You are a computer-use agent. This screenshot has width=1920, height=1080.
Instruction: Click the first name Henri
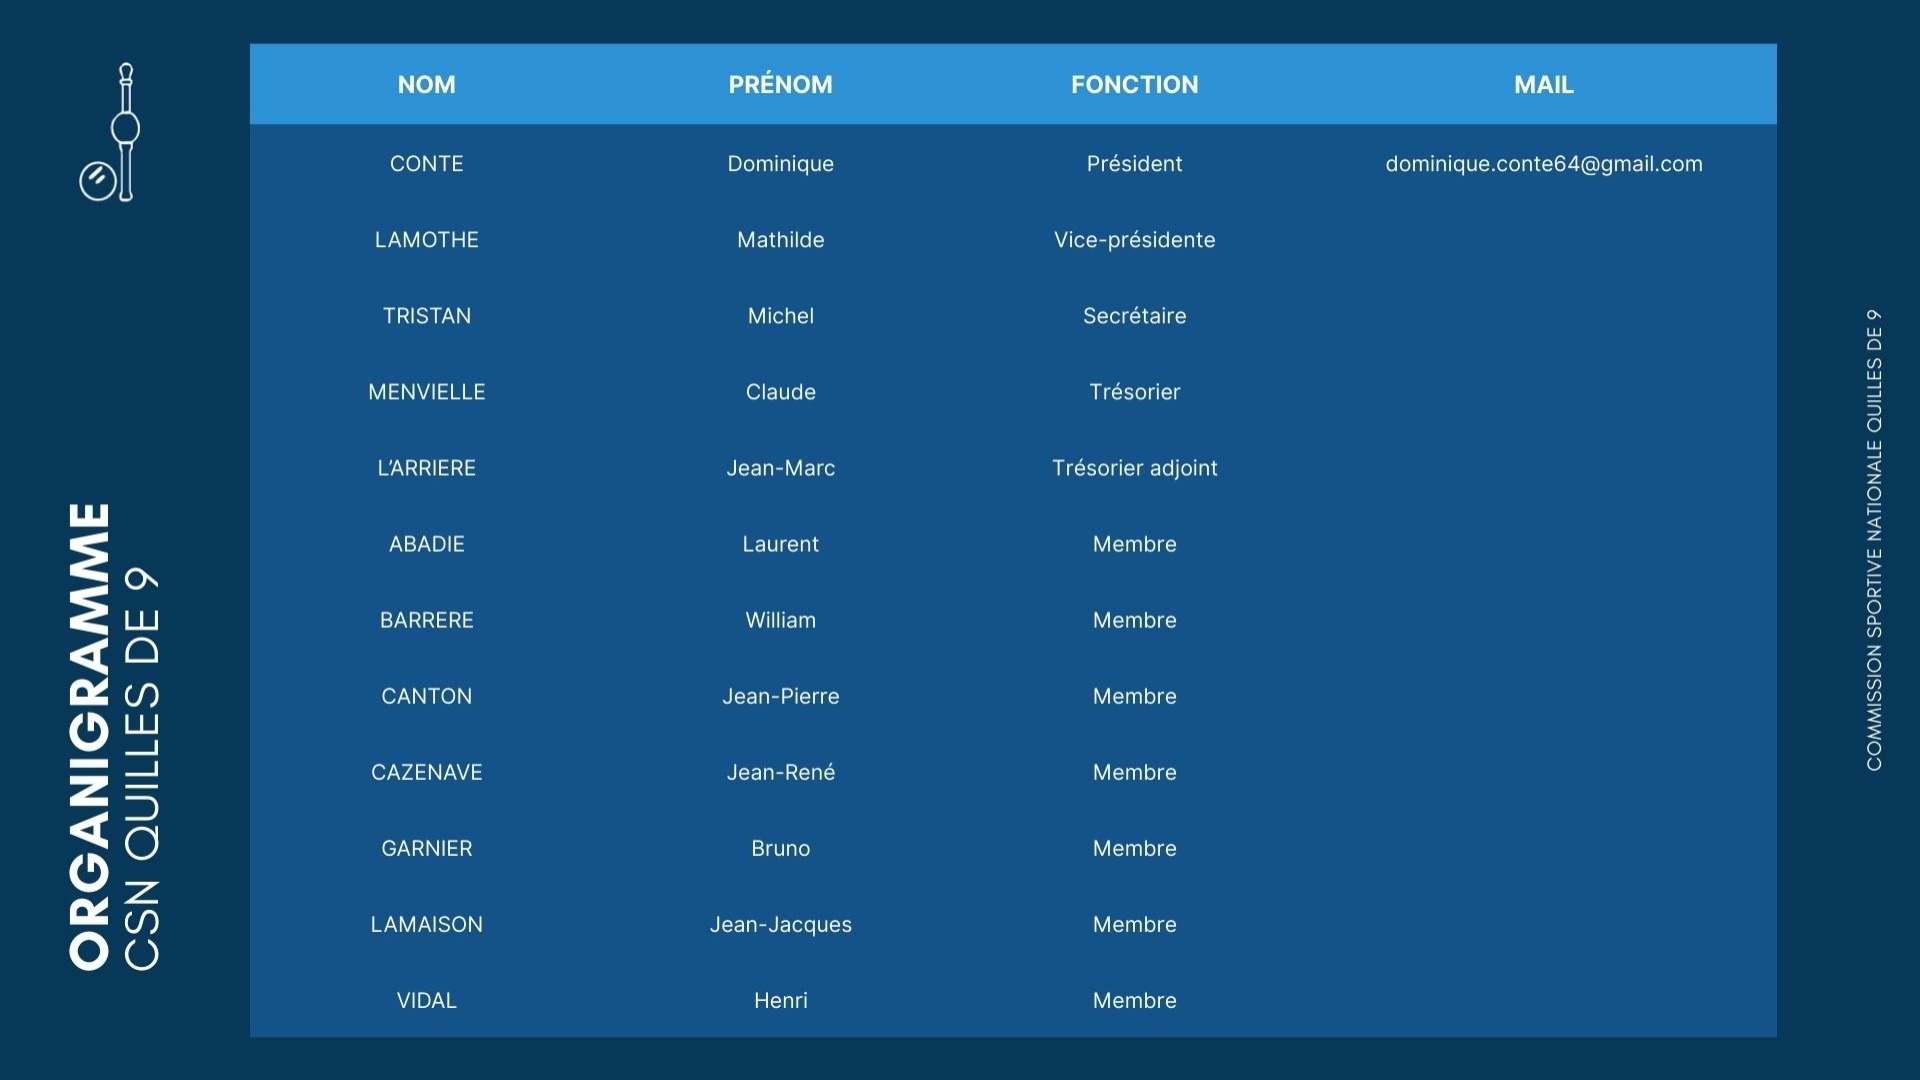tap(781, 1000)
